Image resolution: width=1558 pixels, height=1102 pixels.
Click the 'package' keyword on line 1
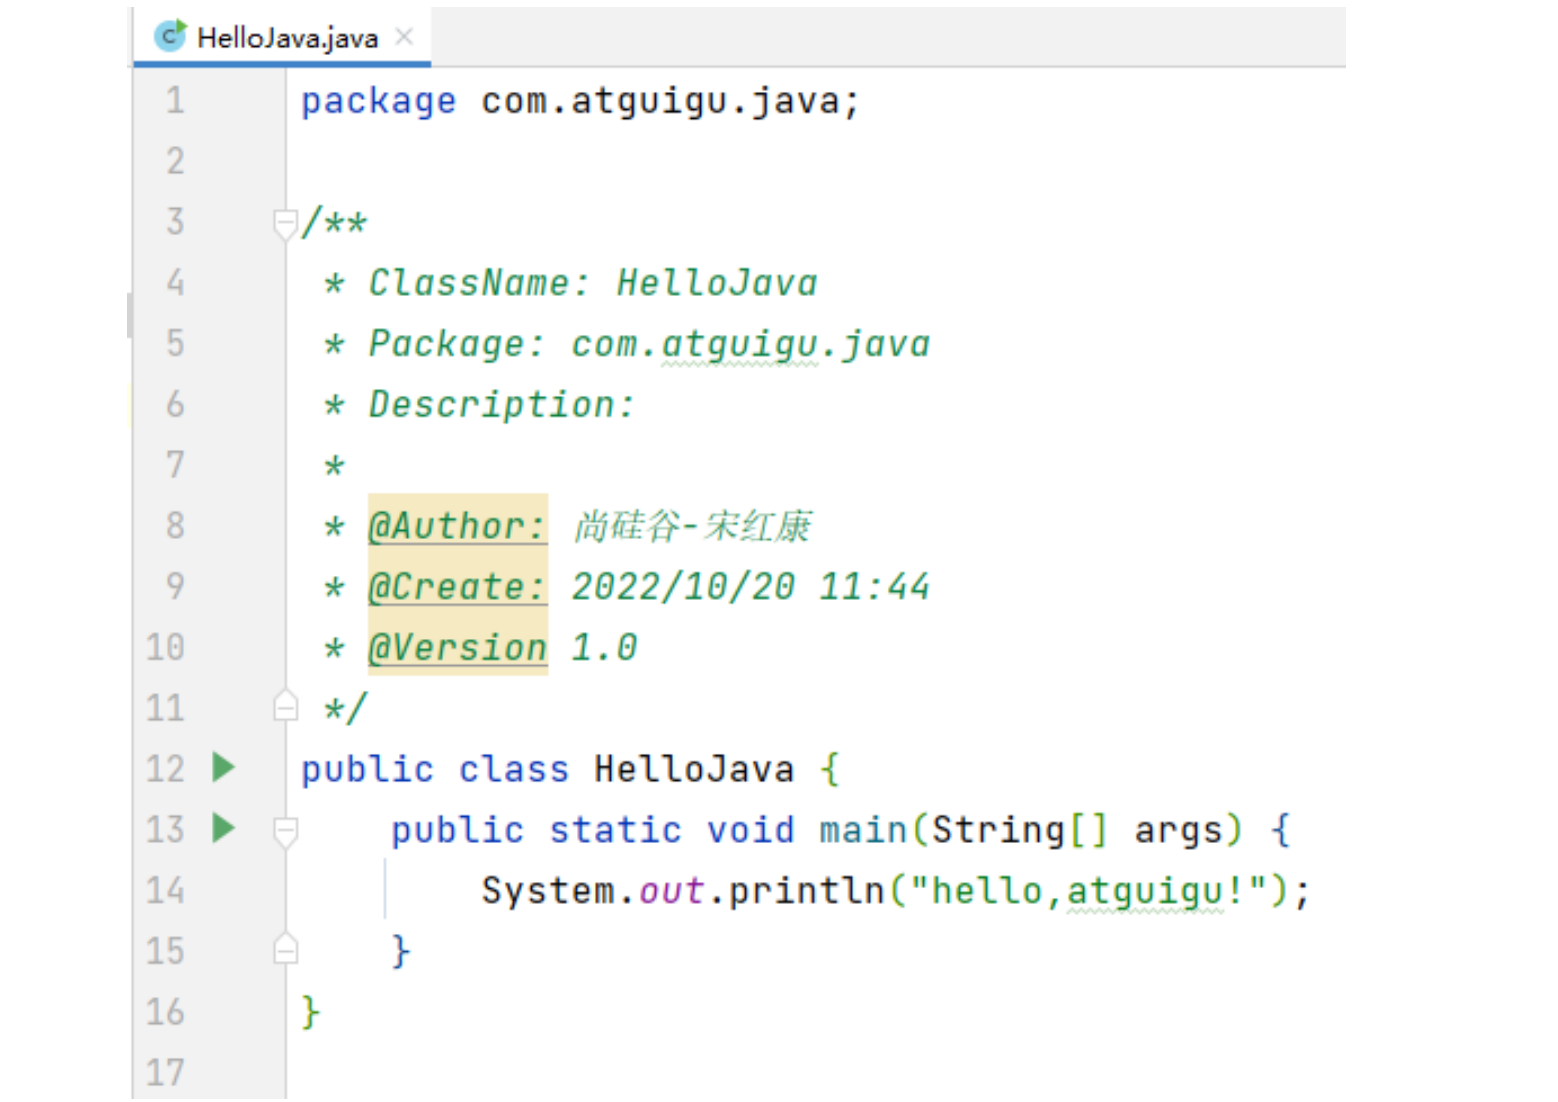point(378,102)
